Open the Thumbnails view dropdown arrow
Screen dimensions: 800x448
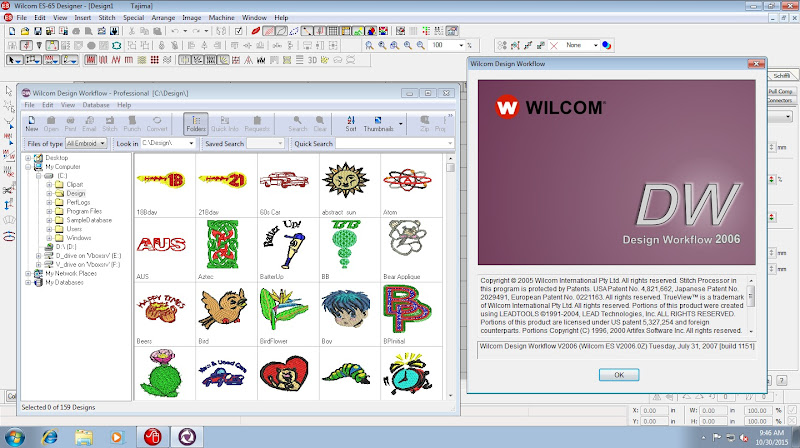(401, 124)
